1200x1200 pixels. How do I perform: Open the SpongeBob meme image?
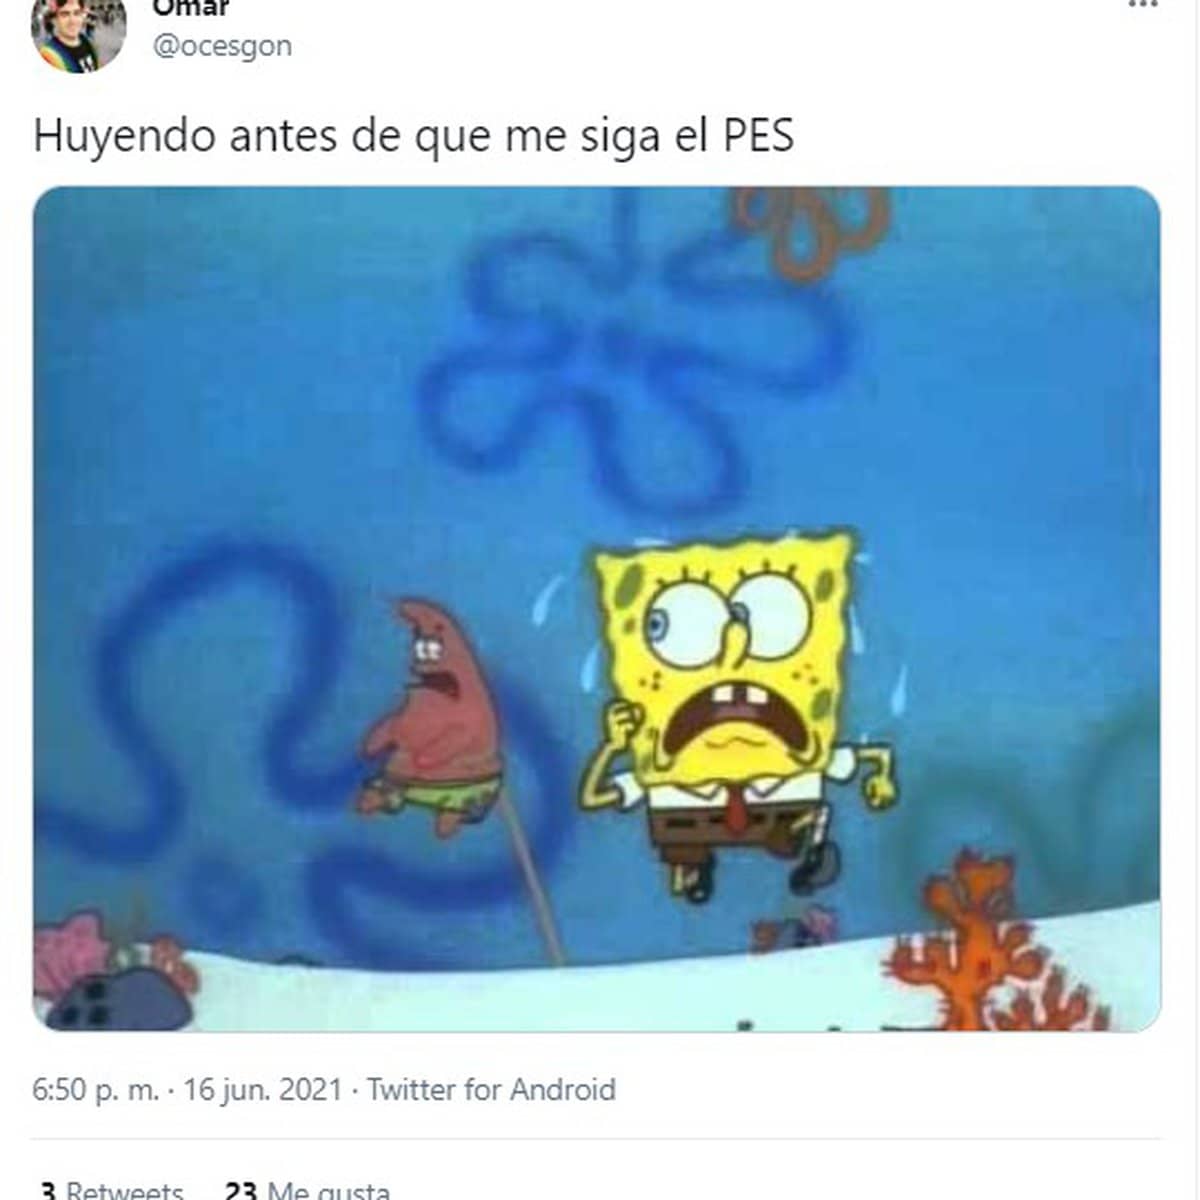597,608
